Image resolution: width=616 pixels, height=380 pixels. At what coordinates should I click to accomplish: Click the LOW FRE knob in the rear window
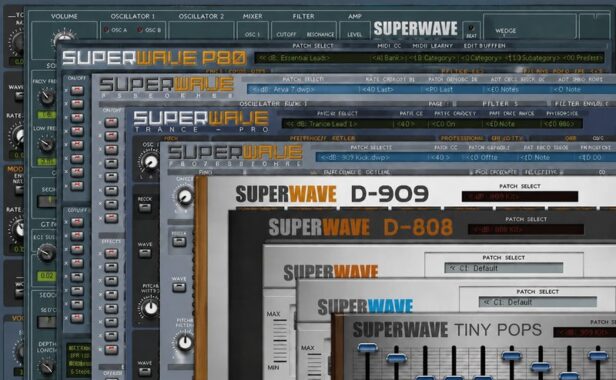(x=46, y=144)
